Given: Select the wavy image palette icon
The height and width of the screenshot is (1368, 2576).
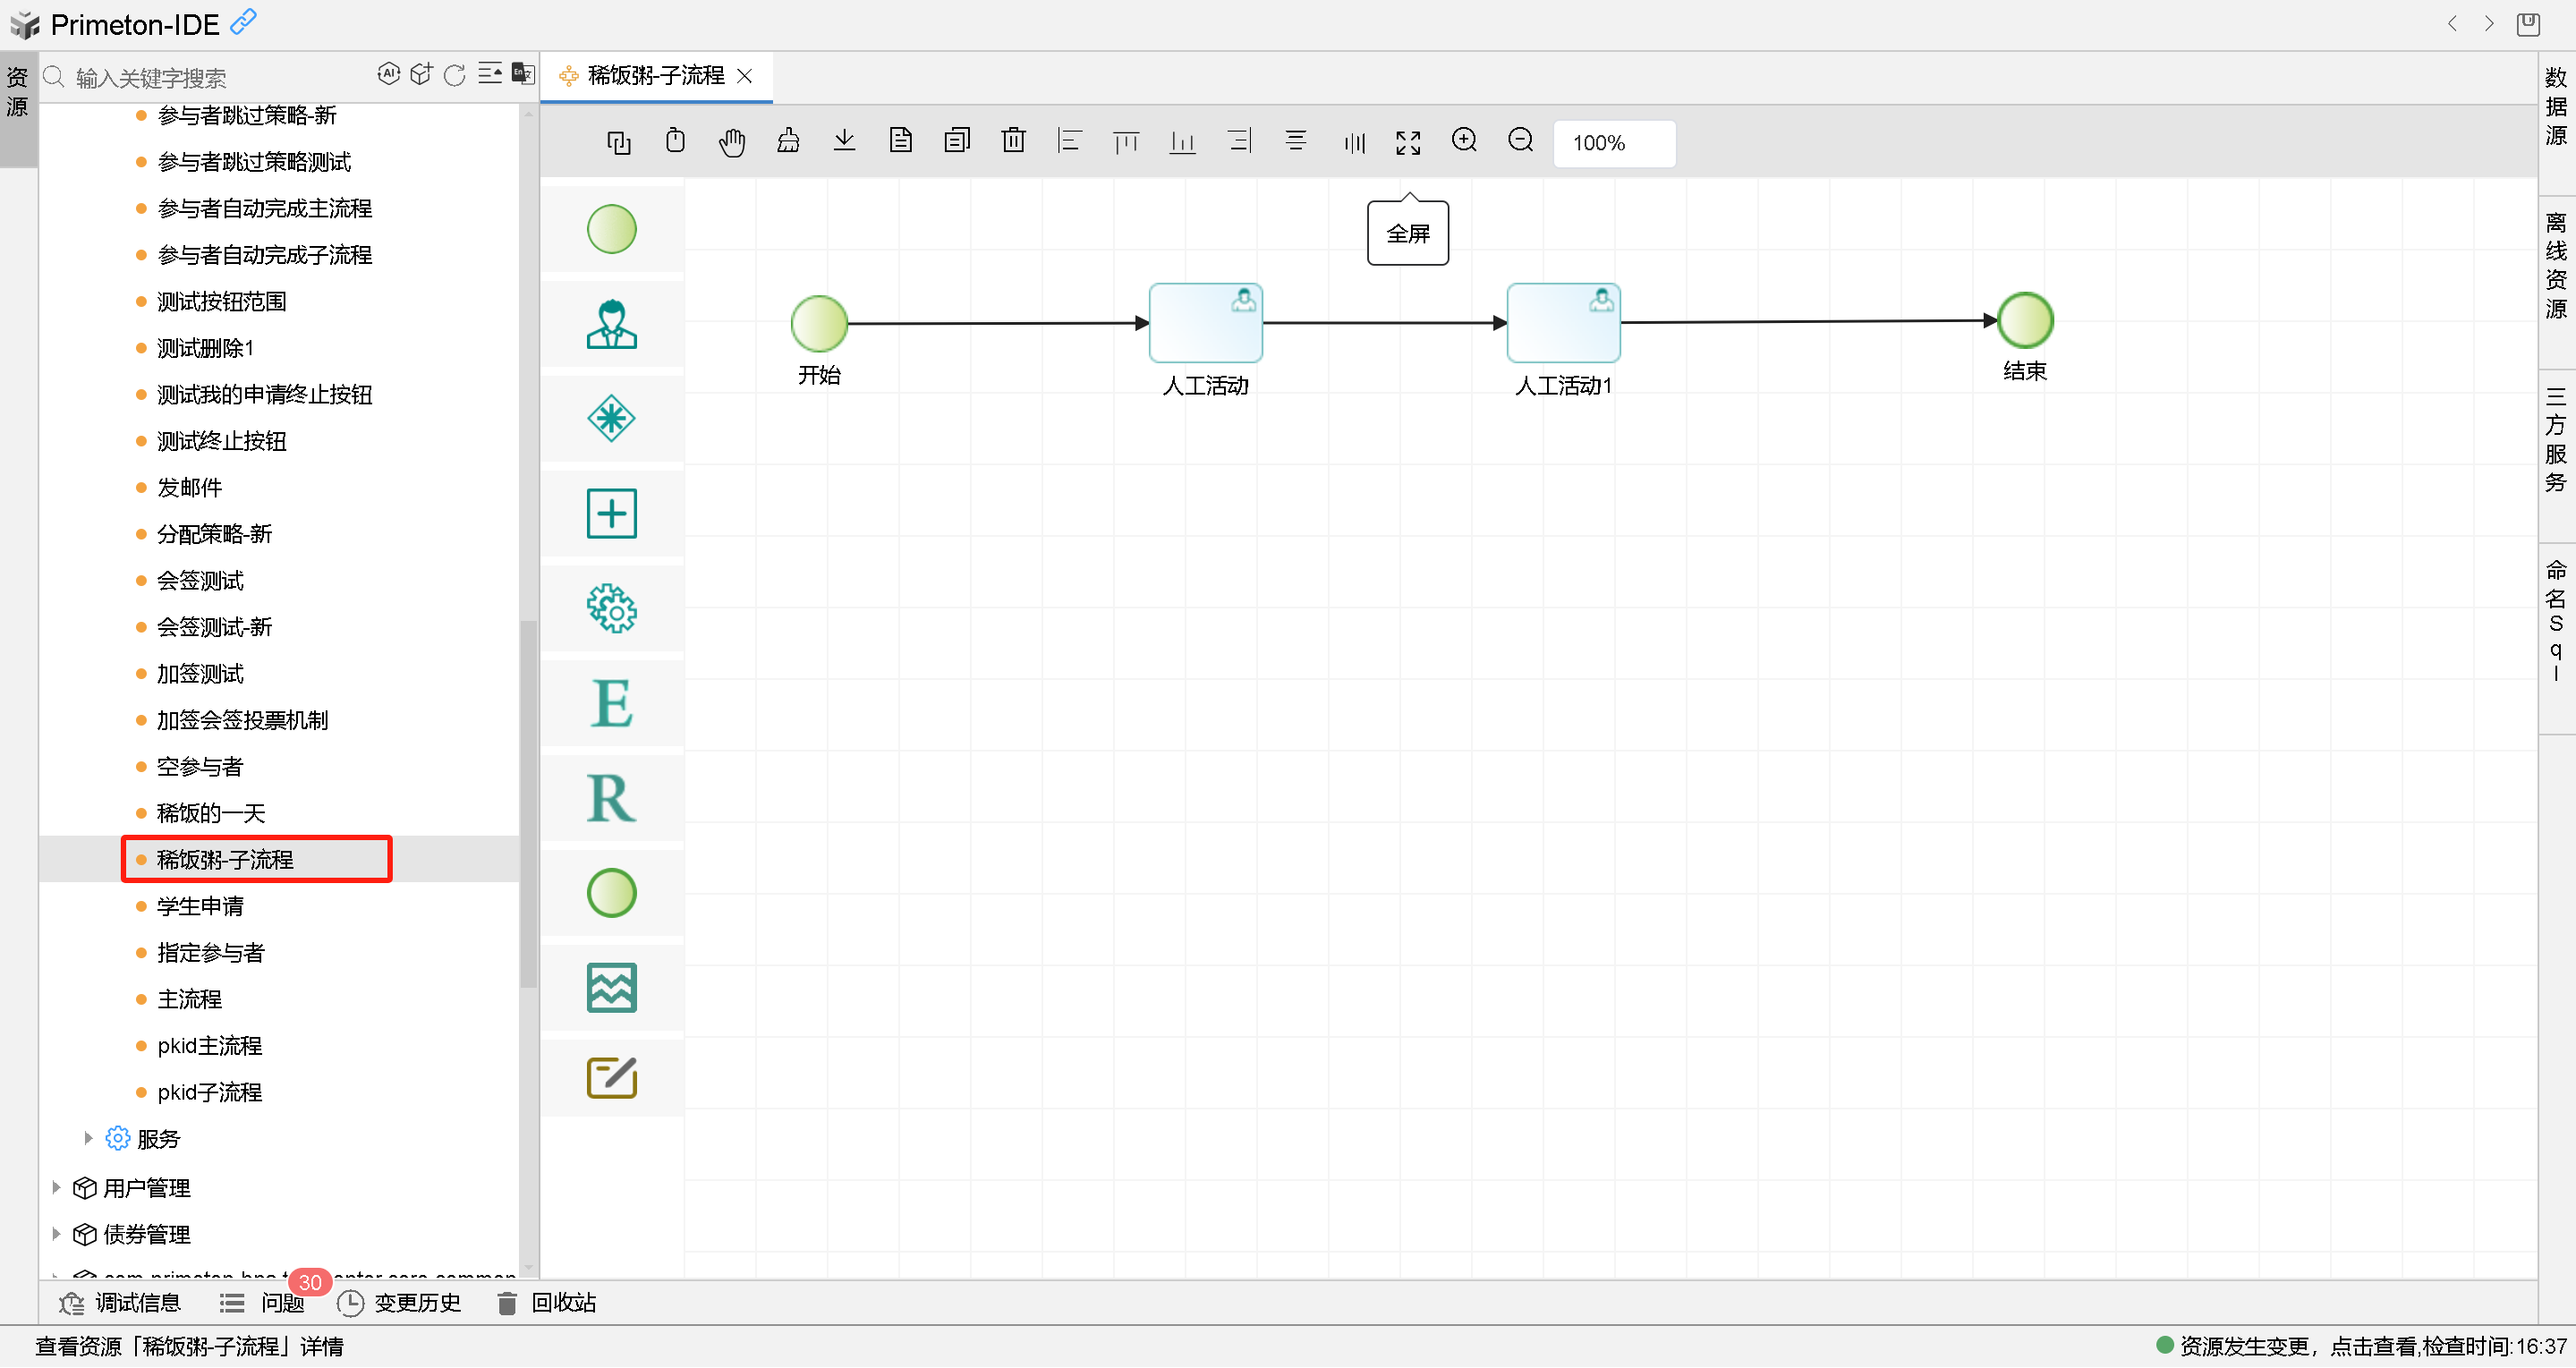Looking at the screenshot, I should pos(611,988).
